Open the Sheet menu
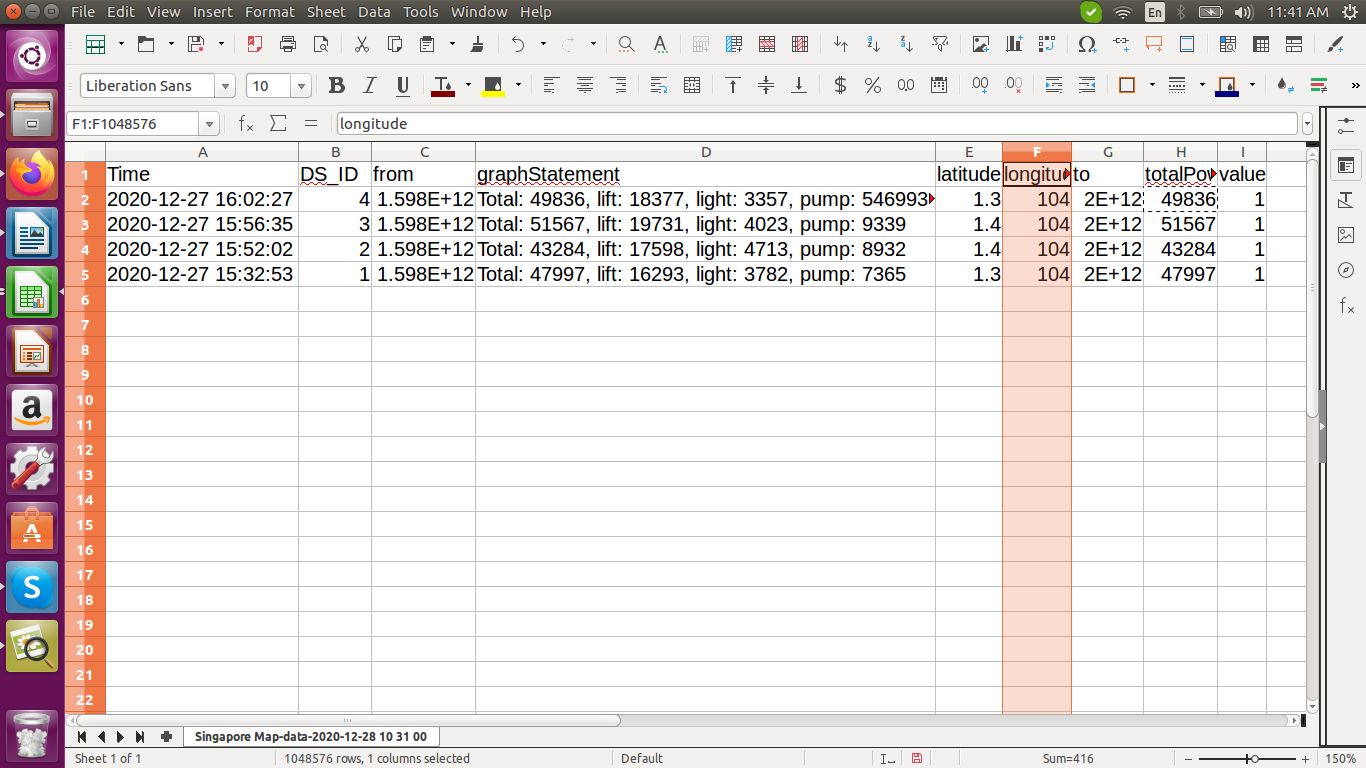This screenshot has width=1366, height=768. [x=326, y=12]
